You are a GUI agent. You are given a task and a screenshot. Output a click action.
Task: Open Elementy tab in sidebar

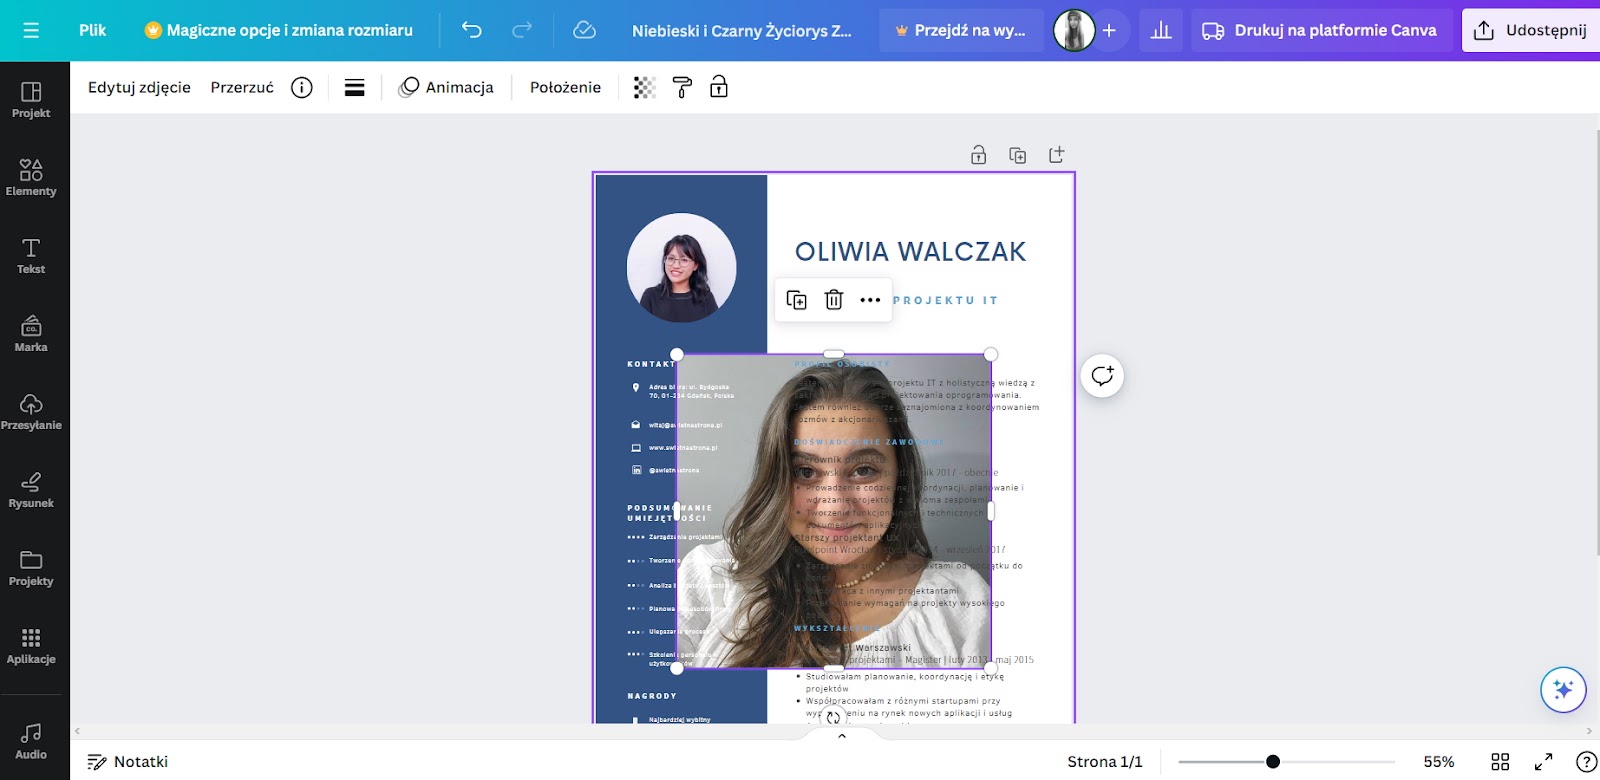[x=31, y=178]
